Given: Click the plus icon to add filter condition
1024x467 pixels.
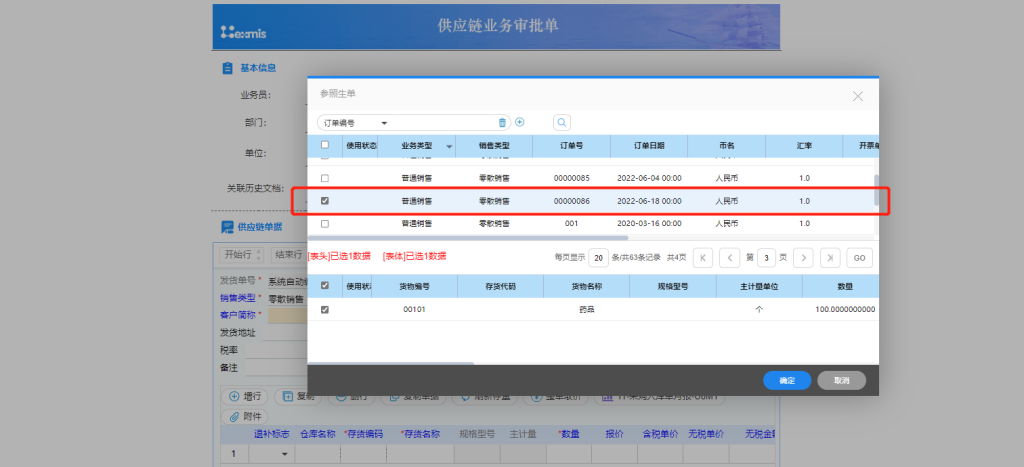Looking at the screenshot, I should tap(520, 122).
